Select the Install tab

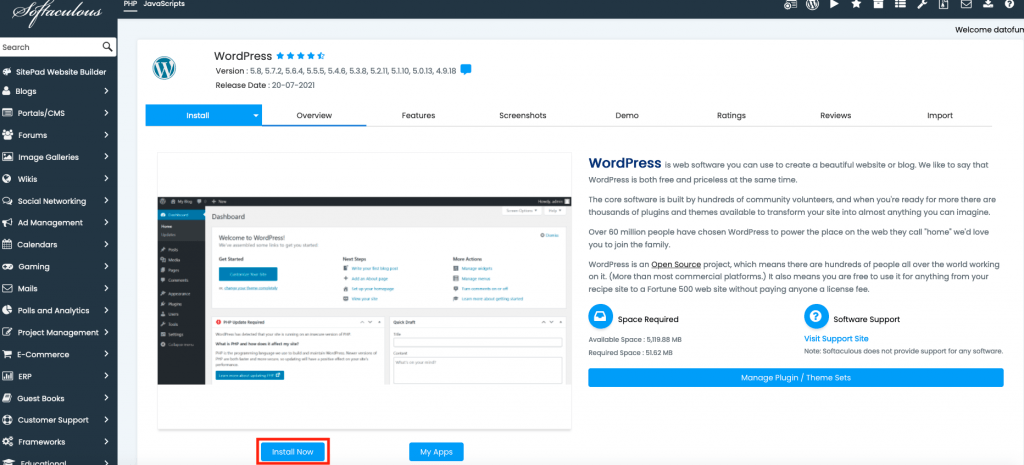(198, 116)
